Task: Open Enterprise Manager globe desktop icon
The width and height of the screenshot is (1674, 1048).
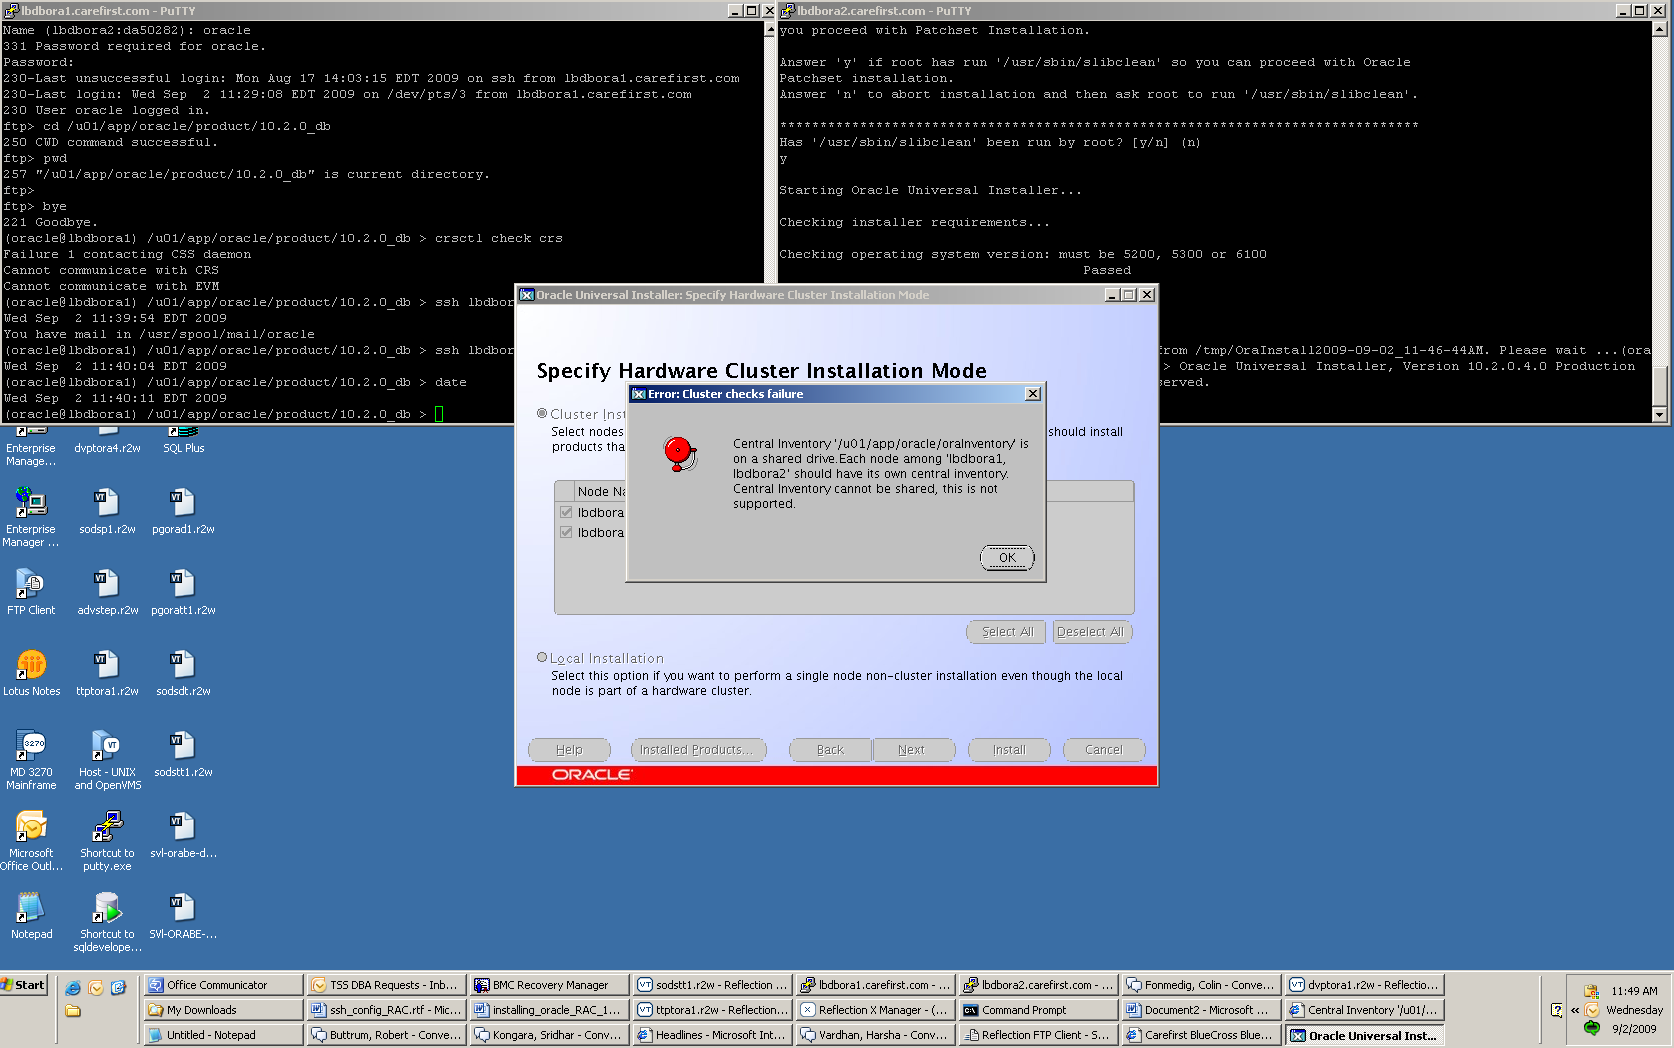Action: point(31,517)
